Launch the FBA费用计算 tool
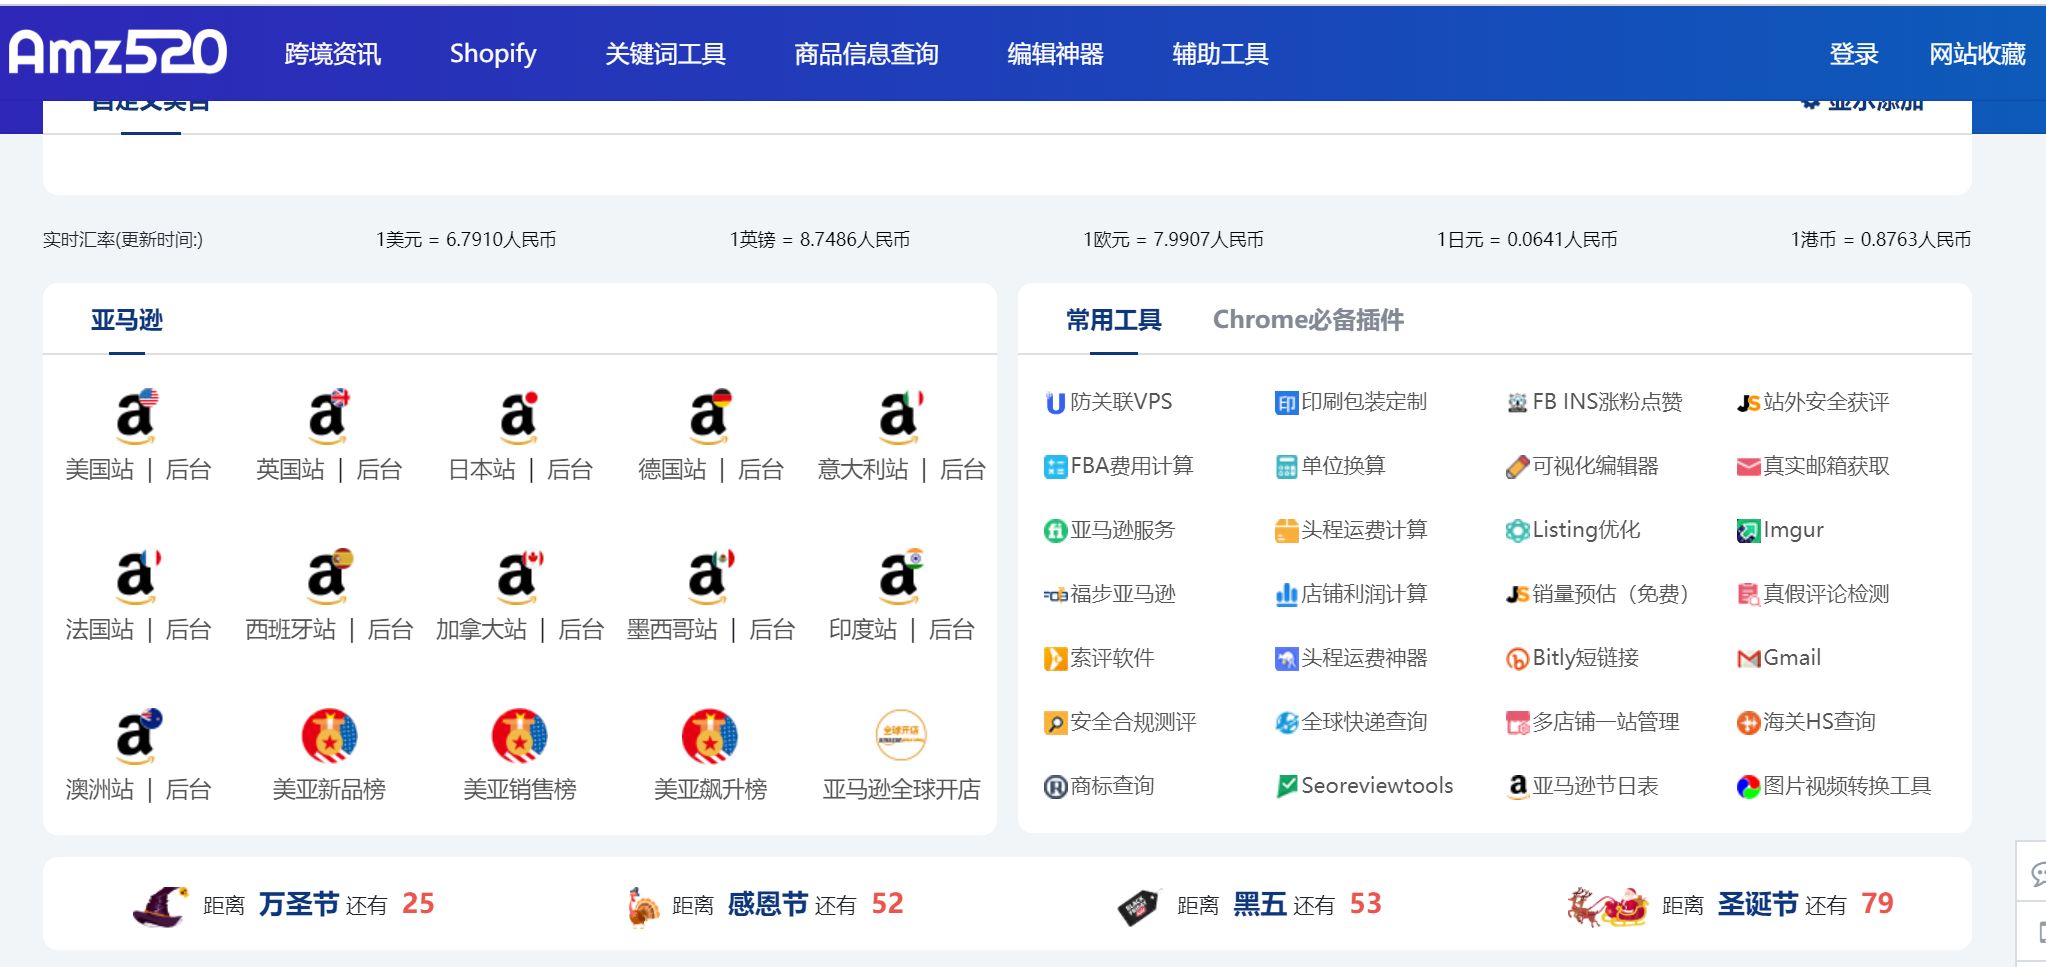Image resolution: width=2046 pixels, height=967 pixels. click(x=1120, y=465)
